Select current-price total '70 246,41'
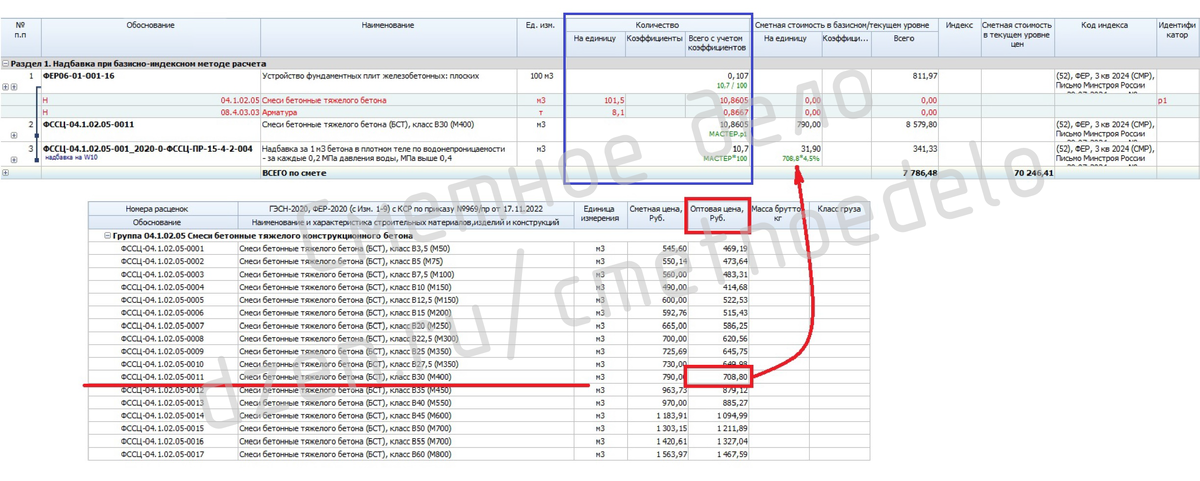This screenshot has width=1200, height=481. (1032, 173)
